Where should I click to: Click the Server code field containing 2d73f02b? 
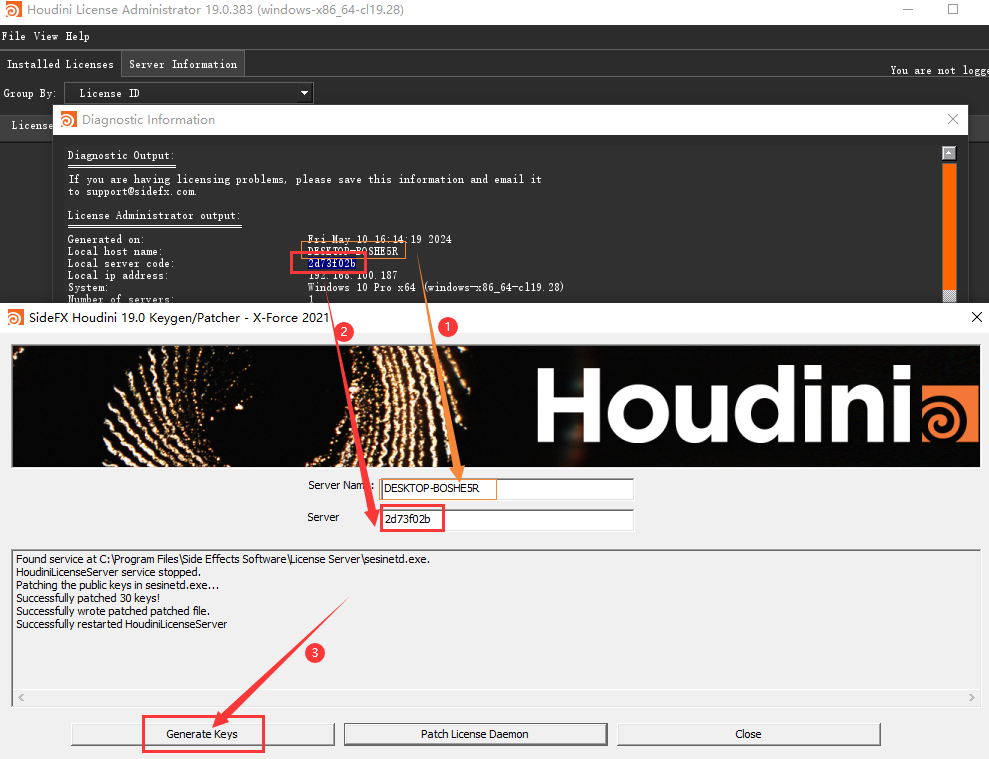pyautogui.click(x=507, y=520)
